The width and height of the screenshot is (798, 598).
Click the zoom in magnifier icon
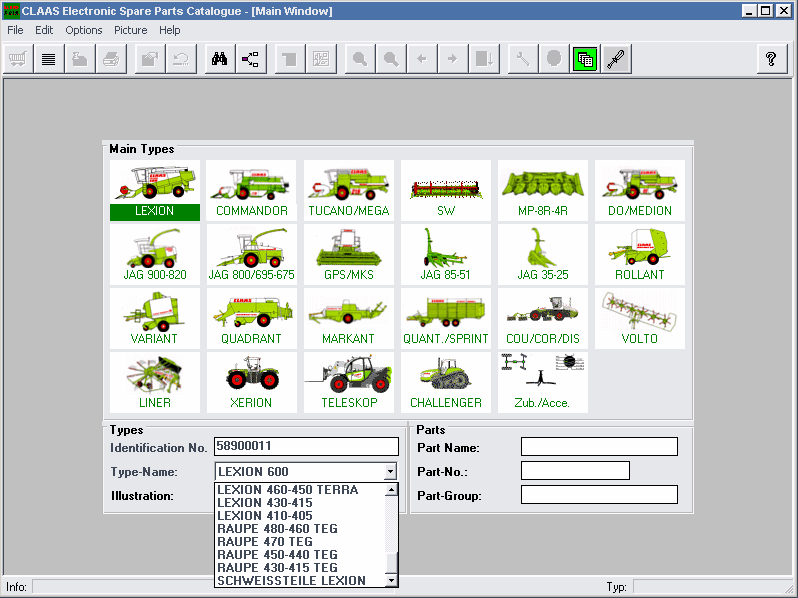(360, 59)
